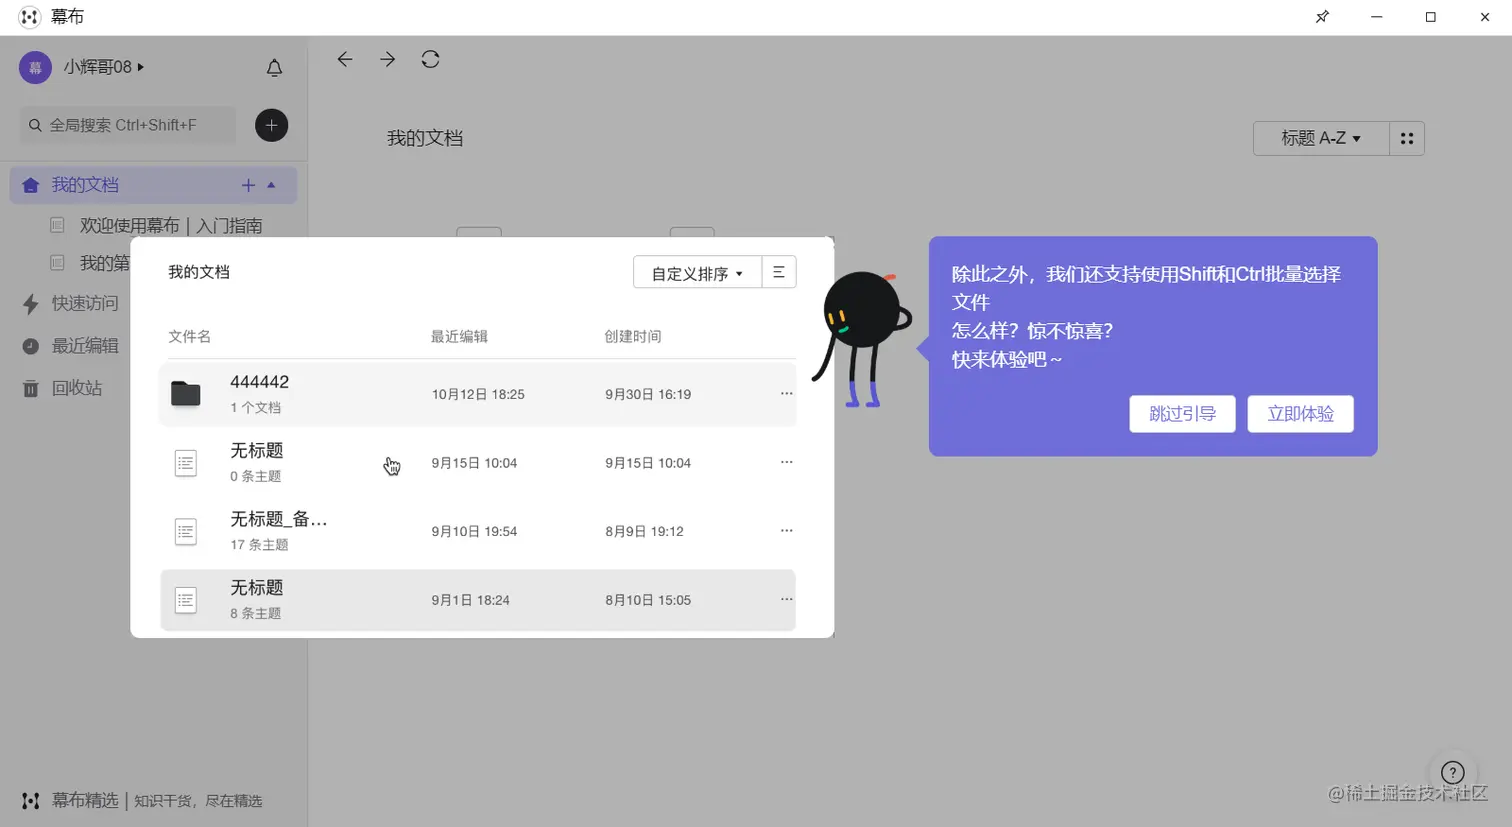Image resolution: width=1512 pixels, height=827 pixels.
Task: Click the 跳过引导 button
Action: 1182,413
